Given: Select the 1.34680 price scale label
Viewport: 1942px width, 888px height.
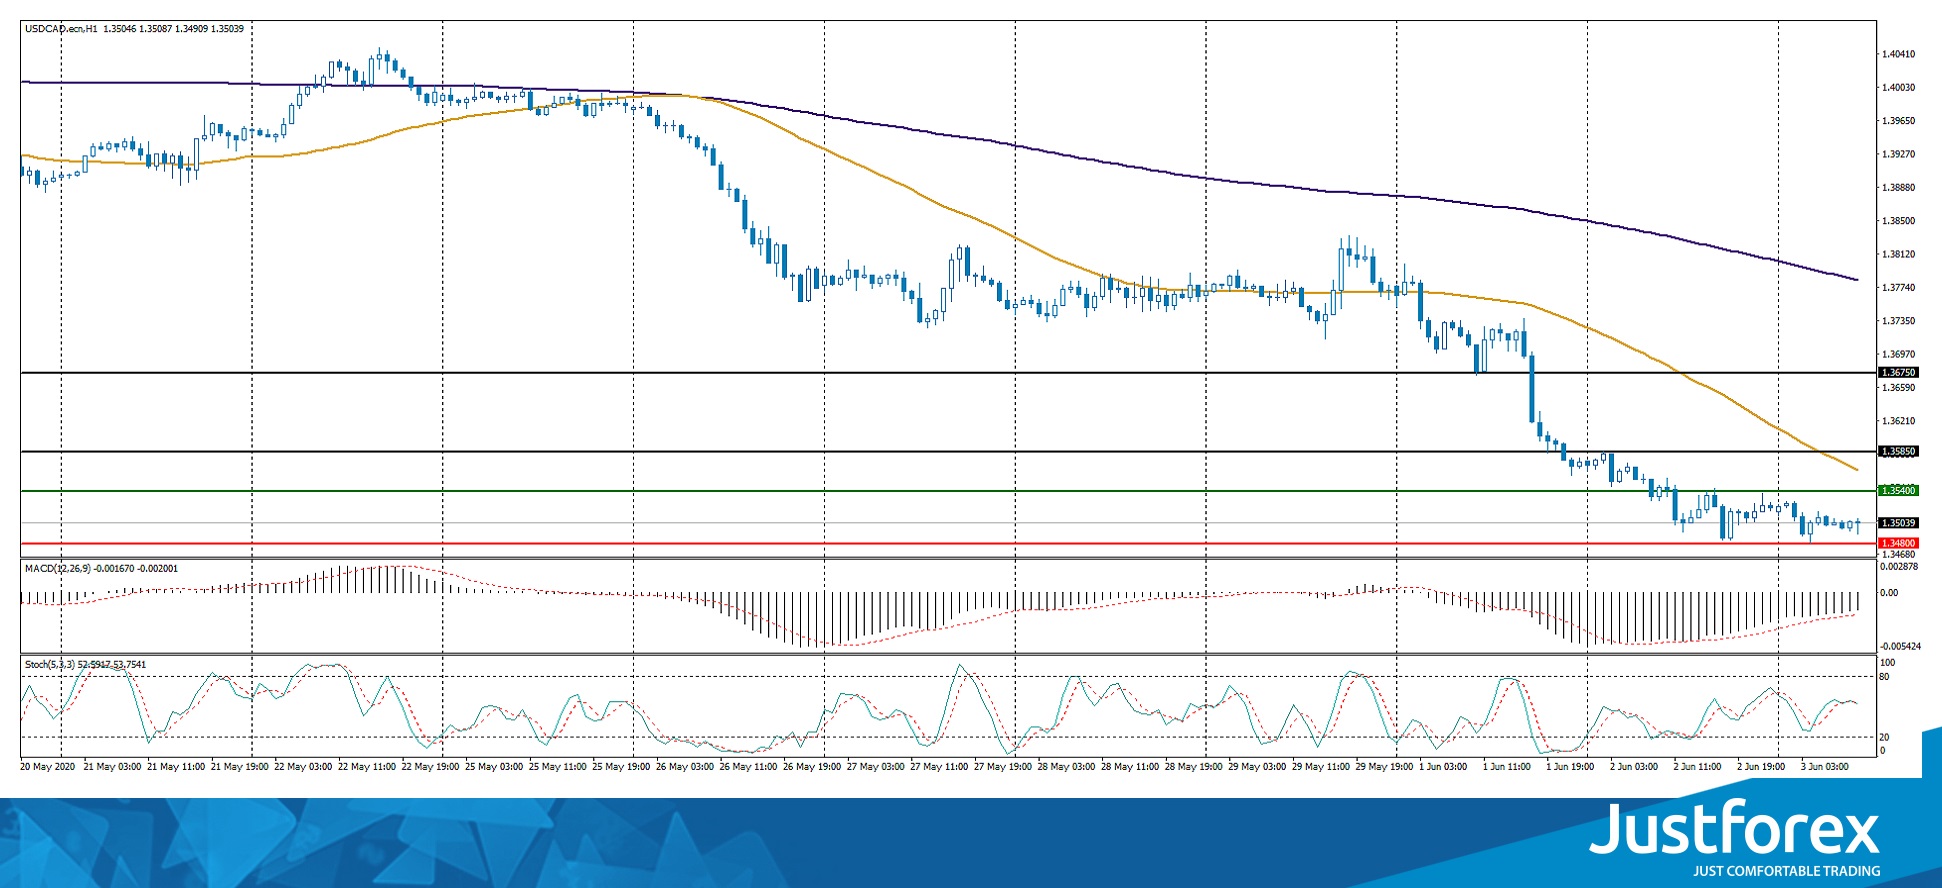Looking at the screenshot, I should [1898, 554].
